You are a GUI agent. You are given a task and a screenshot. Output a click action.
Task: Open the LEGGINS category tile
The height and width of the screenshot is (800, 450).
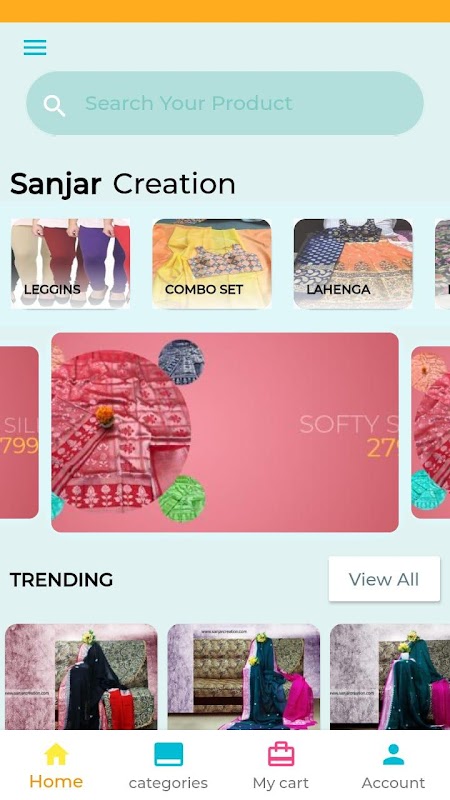70,264
